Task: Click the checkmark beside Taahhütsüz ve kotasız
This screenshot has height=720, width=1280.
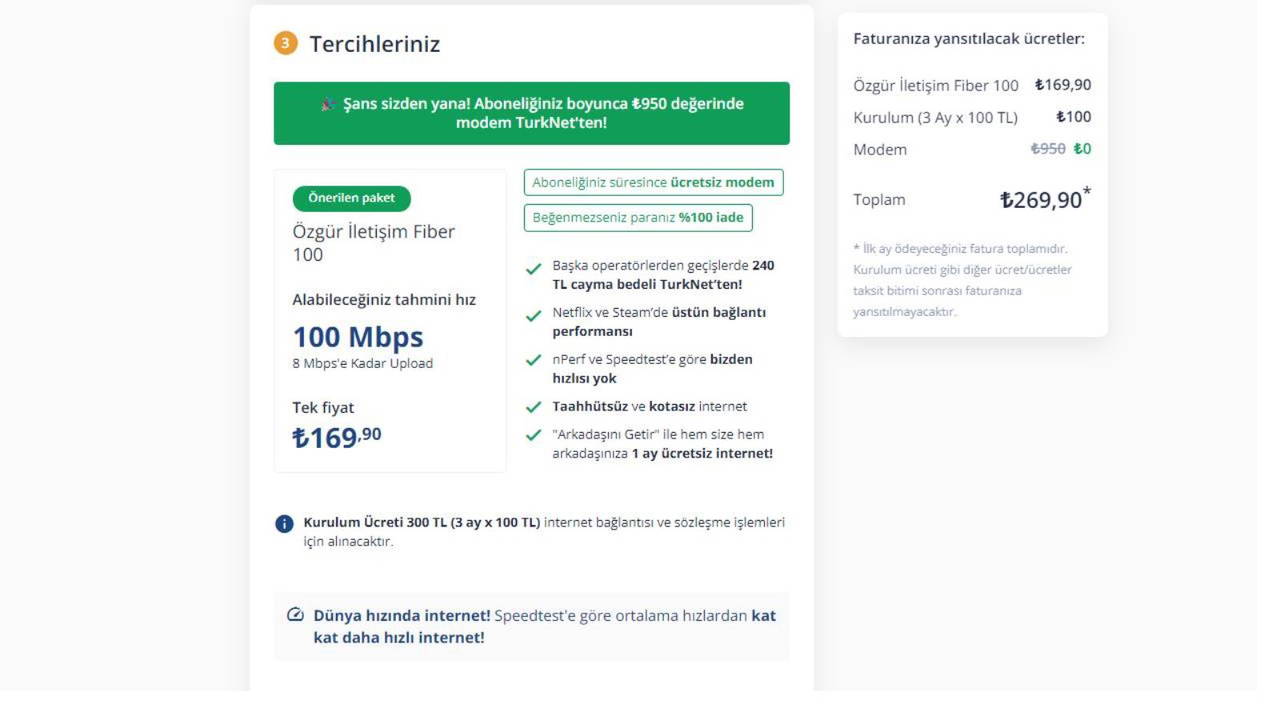Action: (x=534, y=407)
